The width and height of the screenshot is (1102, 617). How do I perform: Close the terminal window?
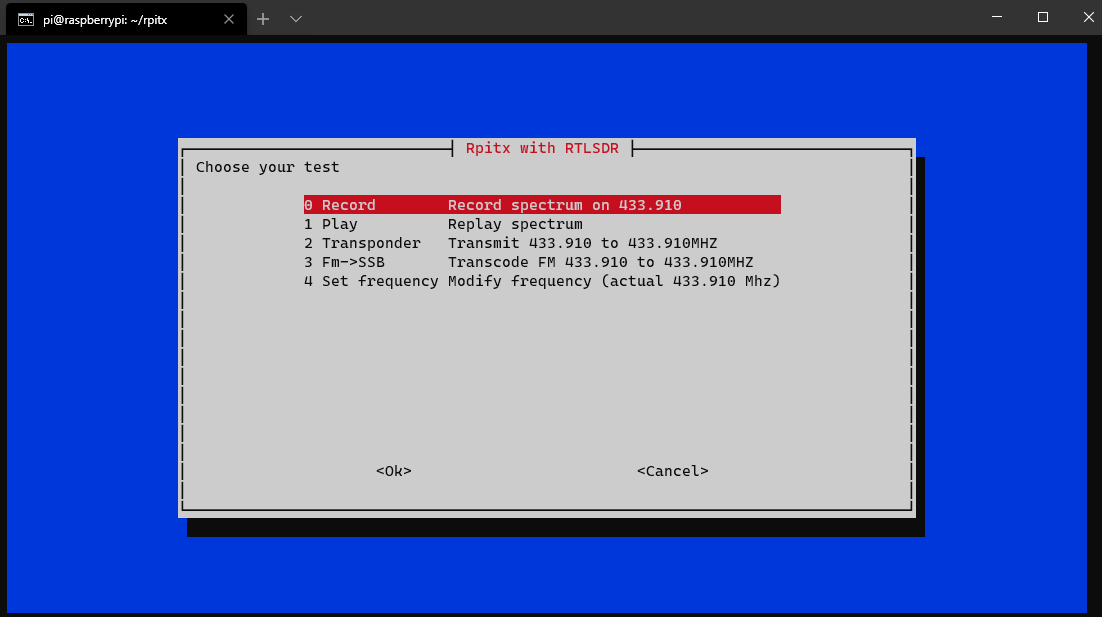pos(1088,17)
